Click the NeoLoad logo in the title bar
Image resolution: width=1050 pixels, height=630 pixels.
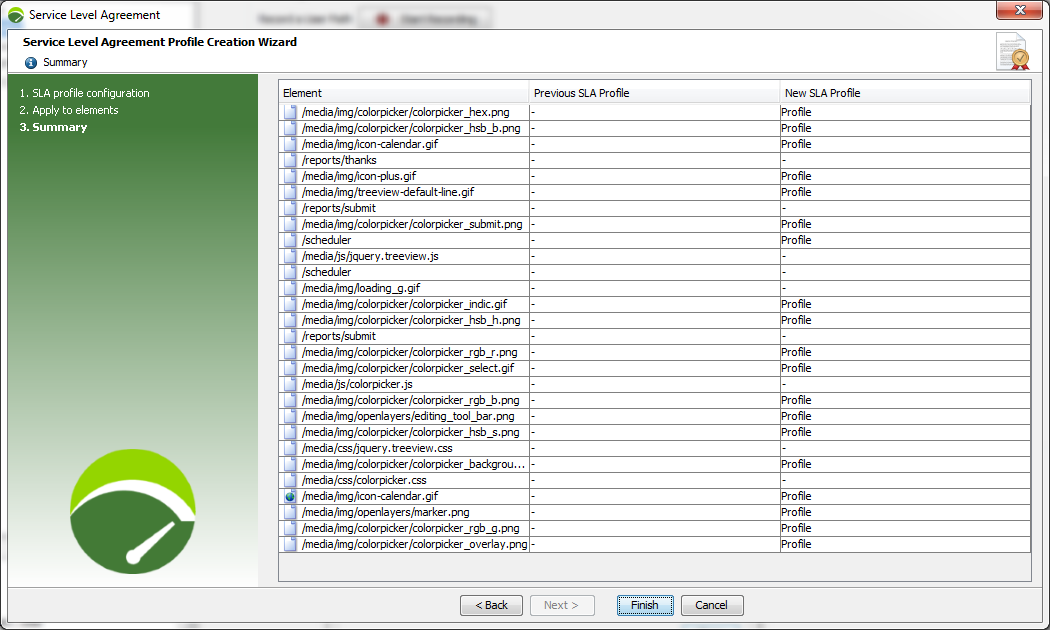click(x=15, y=15)
